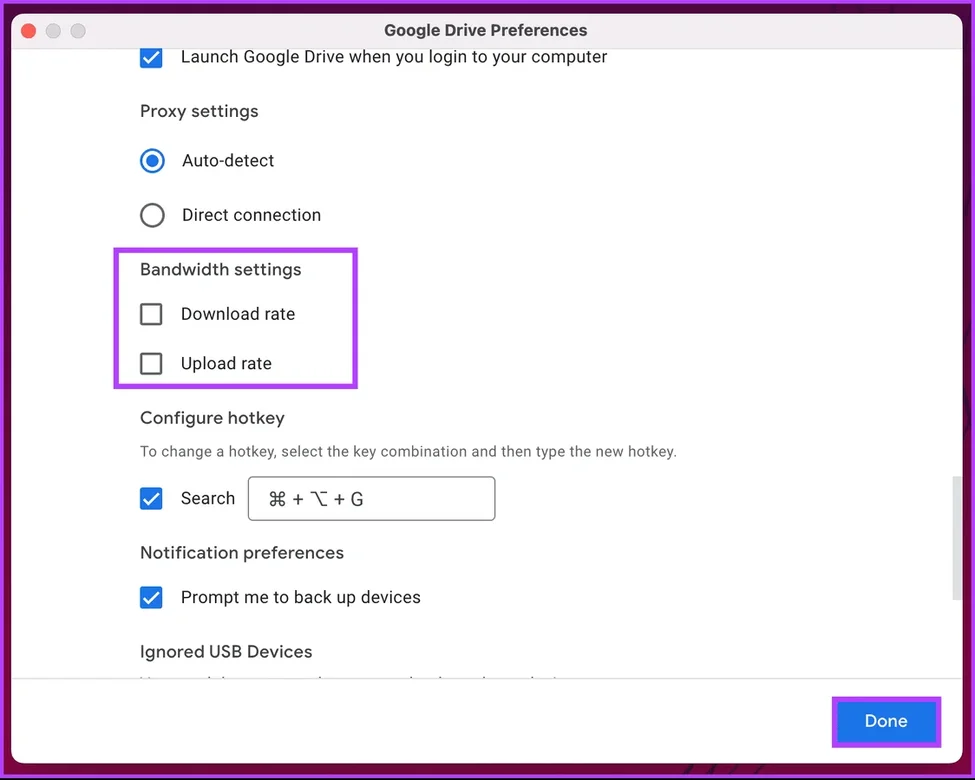Uncheck Launch Google Drive on login checkbox
Screen dimensions: 975x780
pos(151,57)
